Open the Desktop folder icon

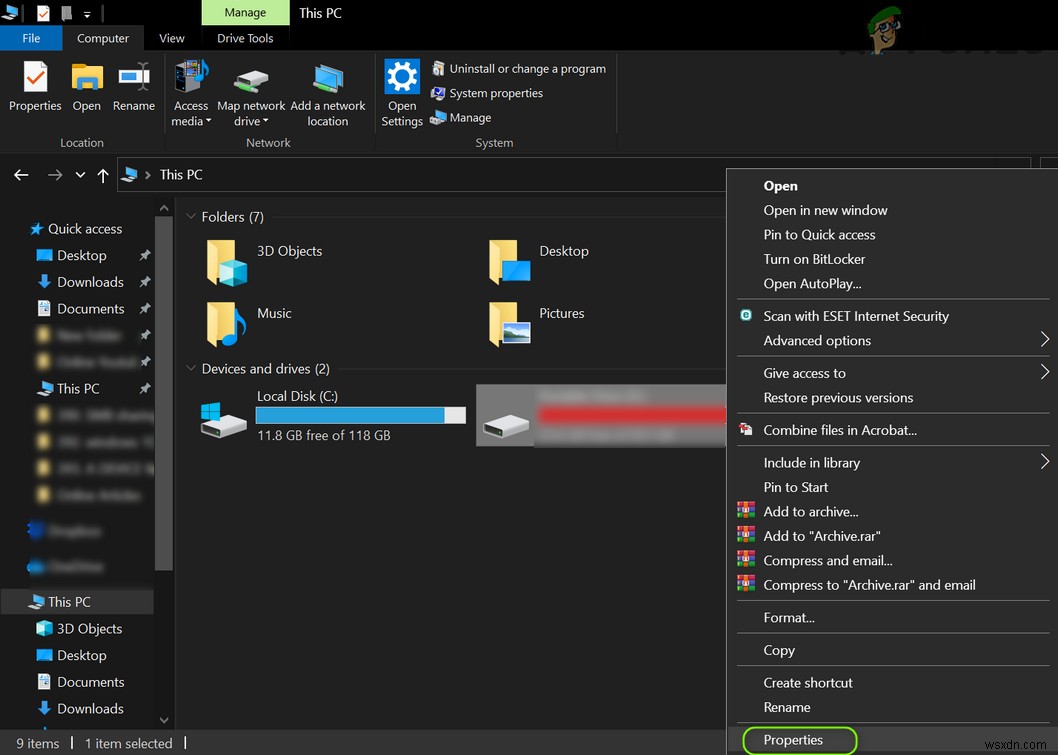click(x=509, y=262)
